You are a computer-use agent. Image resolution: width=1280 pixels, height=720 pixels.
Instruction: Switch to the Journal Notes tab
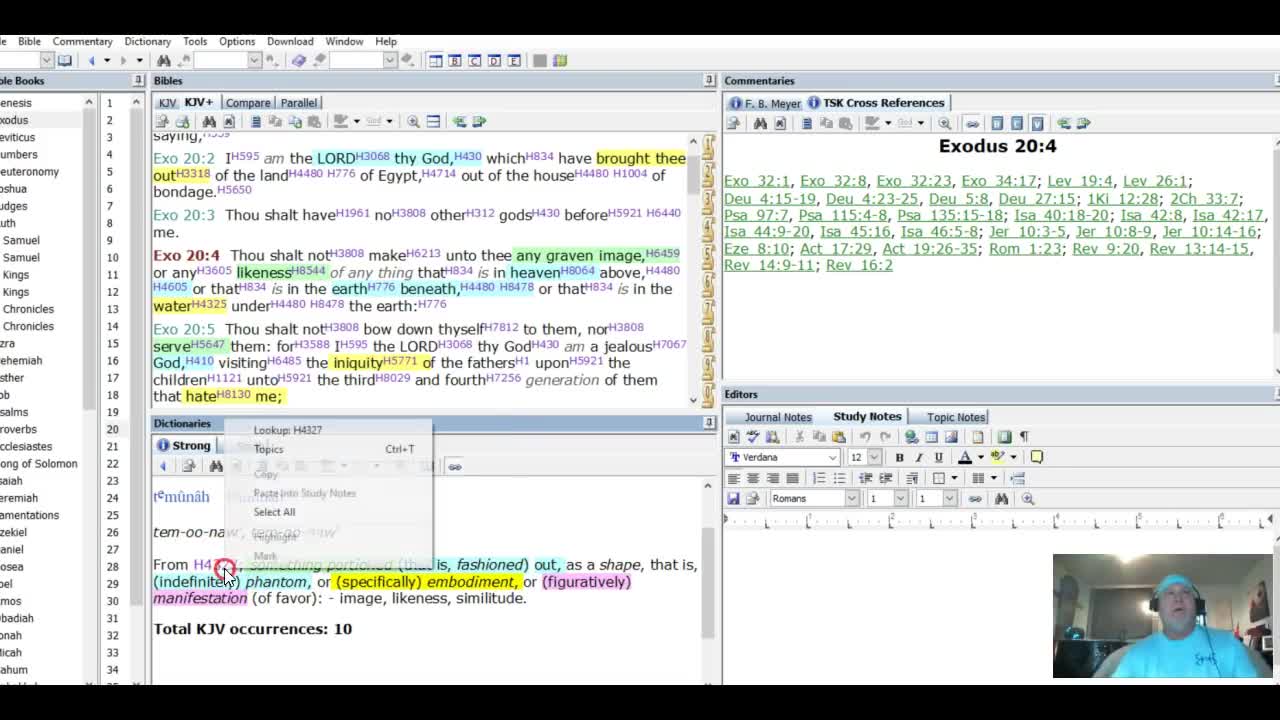[777, 417]
